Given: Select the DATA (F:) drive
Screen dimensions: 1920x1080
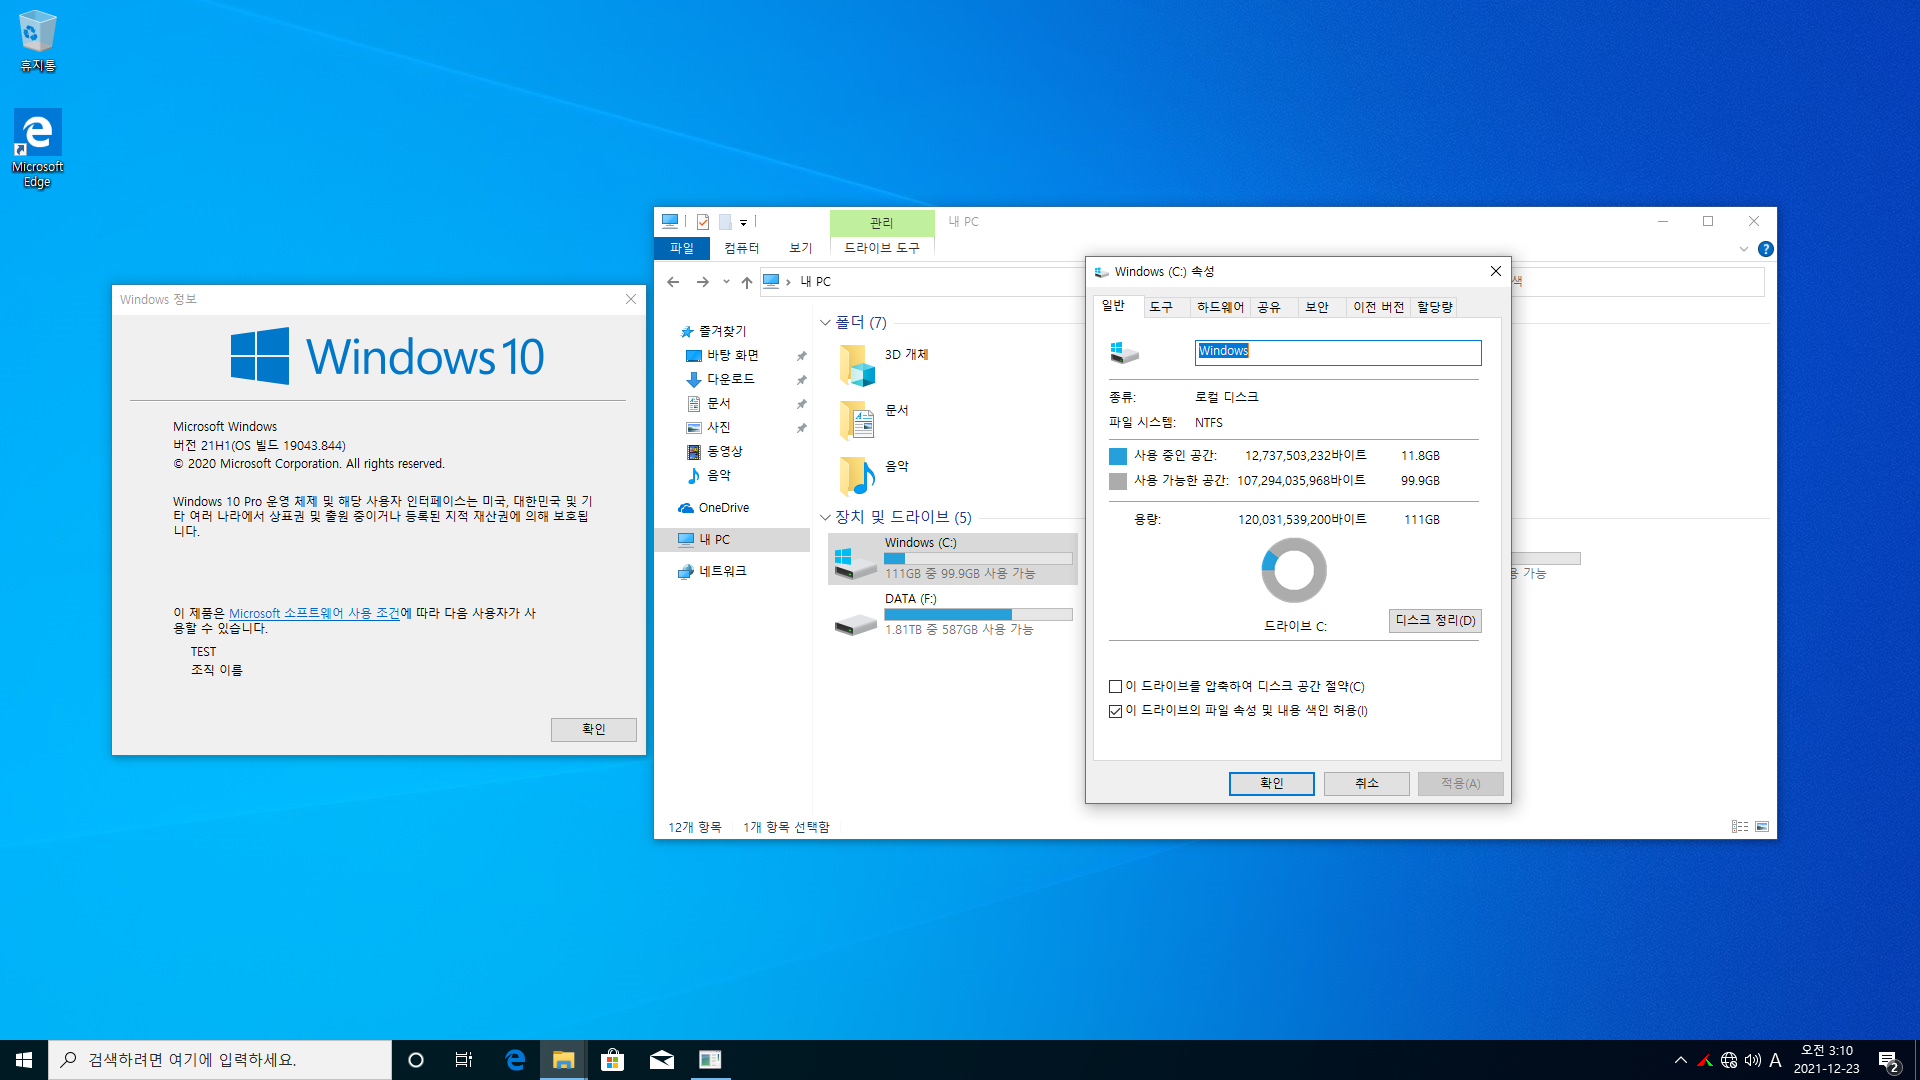Looking at the screenshot, I should [x=952, y=614].
